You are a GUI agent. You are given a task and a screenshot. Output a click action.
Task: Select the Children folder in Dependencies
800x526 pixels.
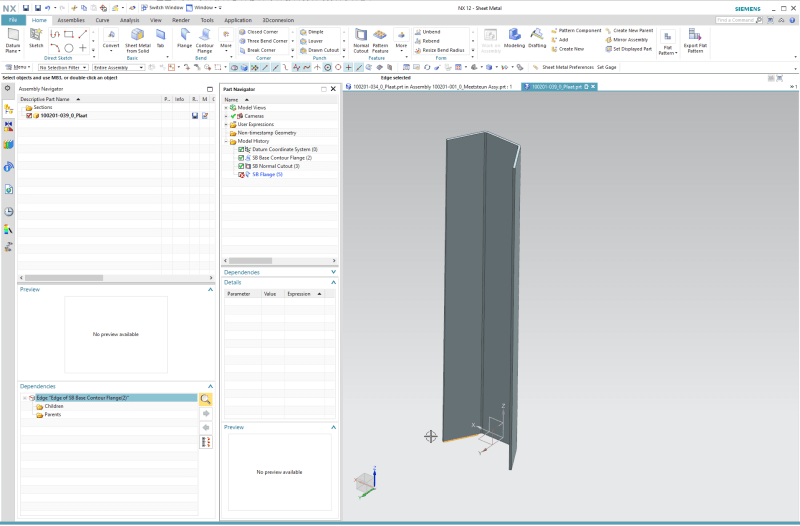pyautogui.click(x=50, y=407)
